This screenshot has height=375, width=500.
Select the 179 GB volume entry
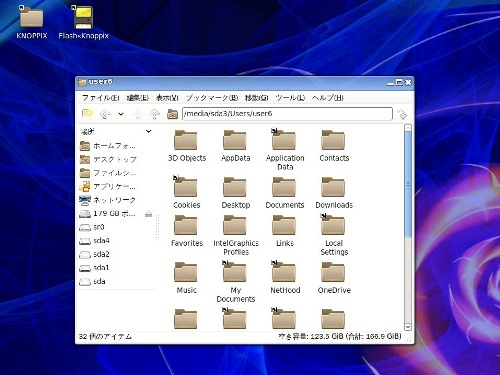tap(107, 214)
